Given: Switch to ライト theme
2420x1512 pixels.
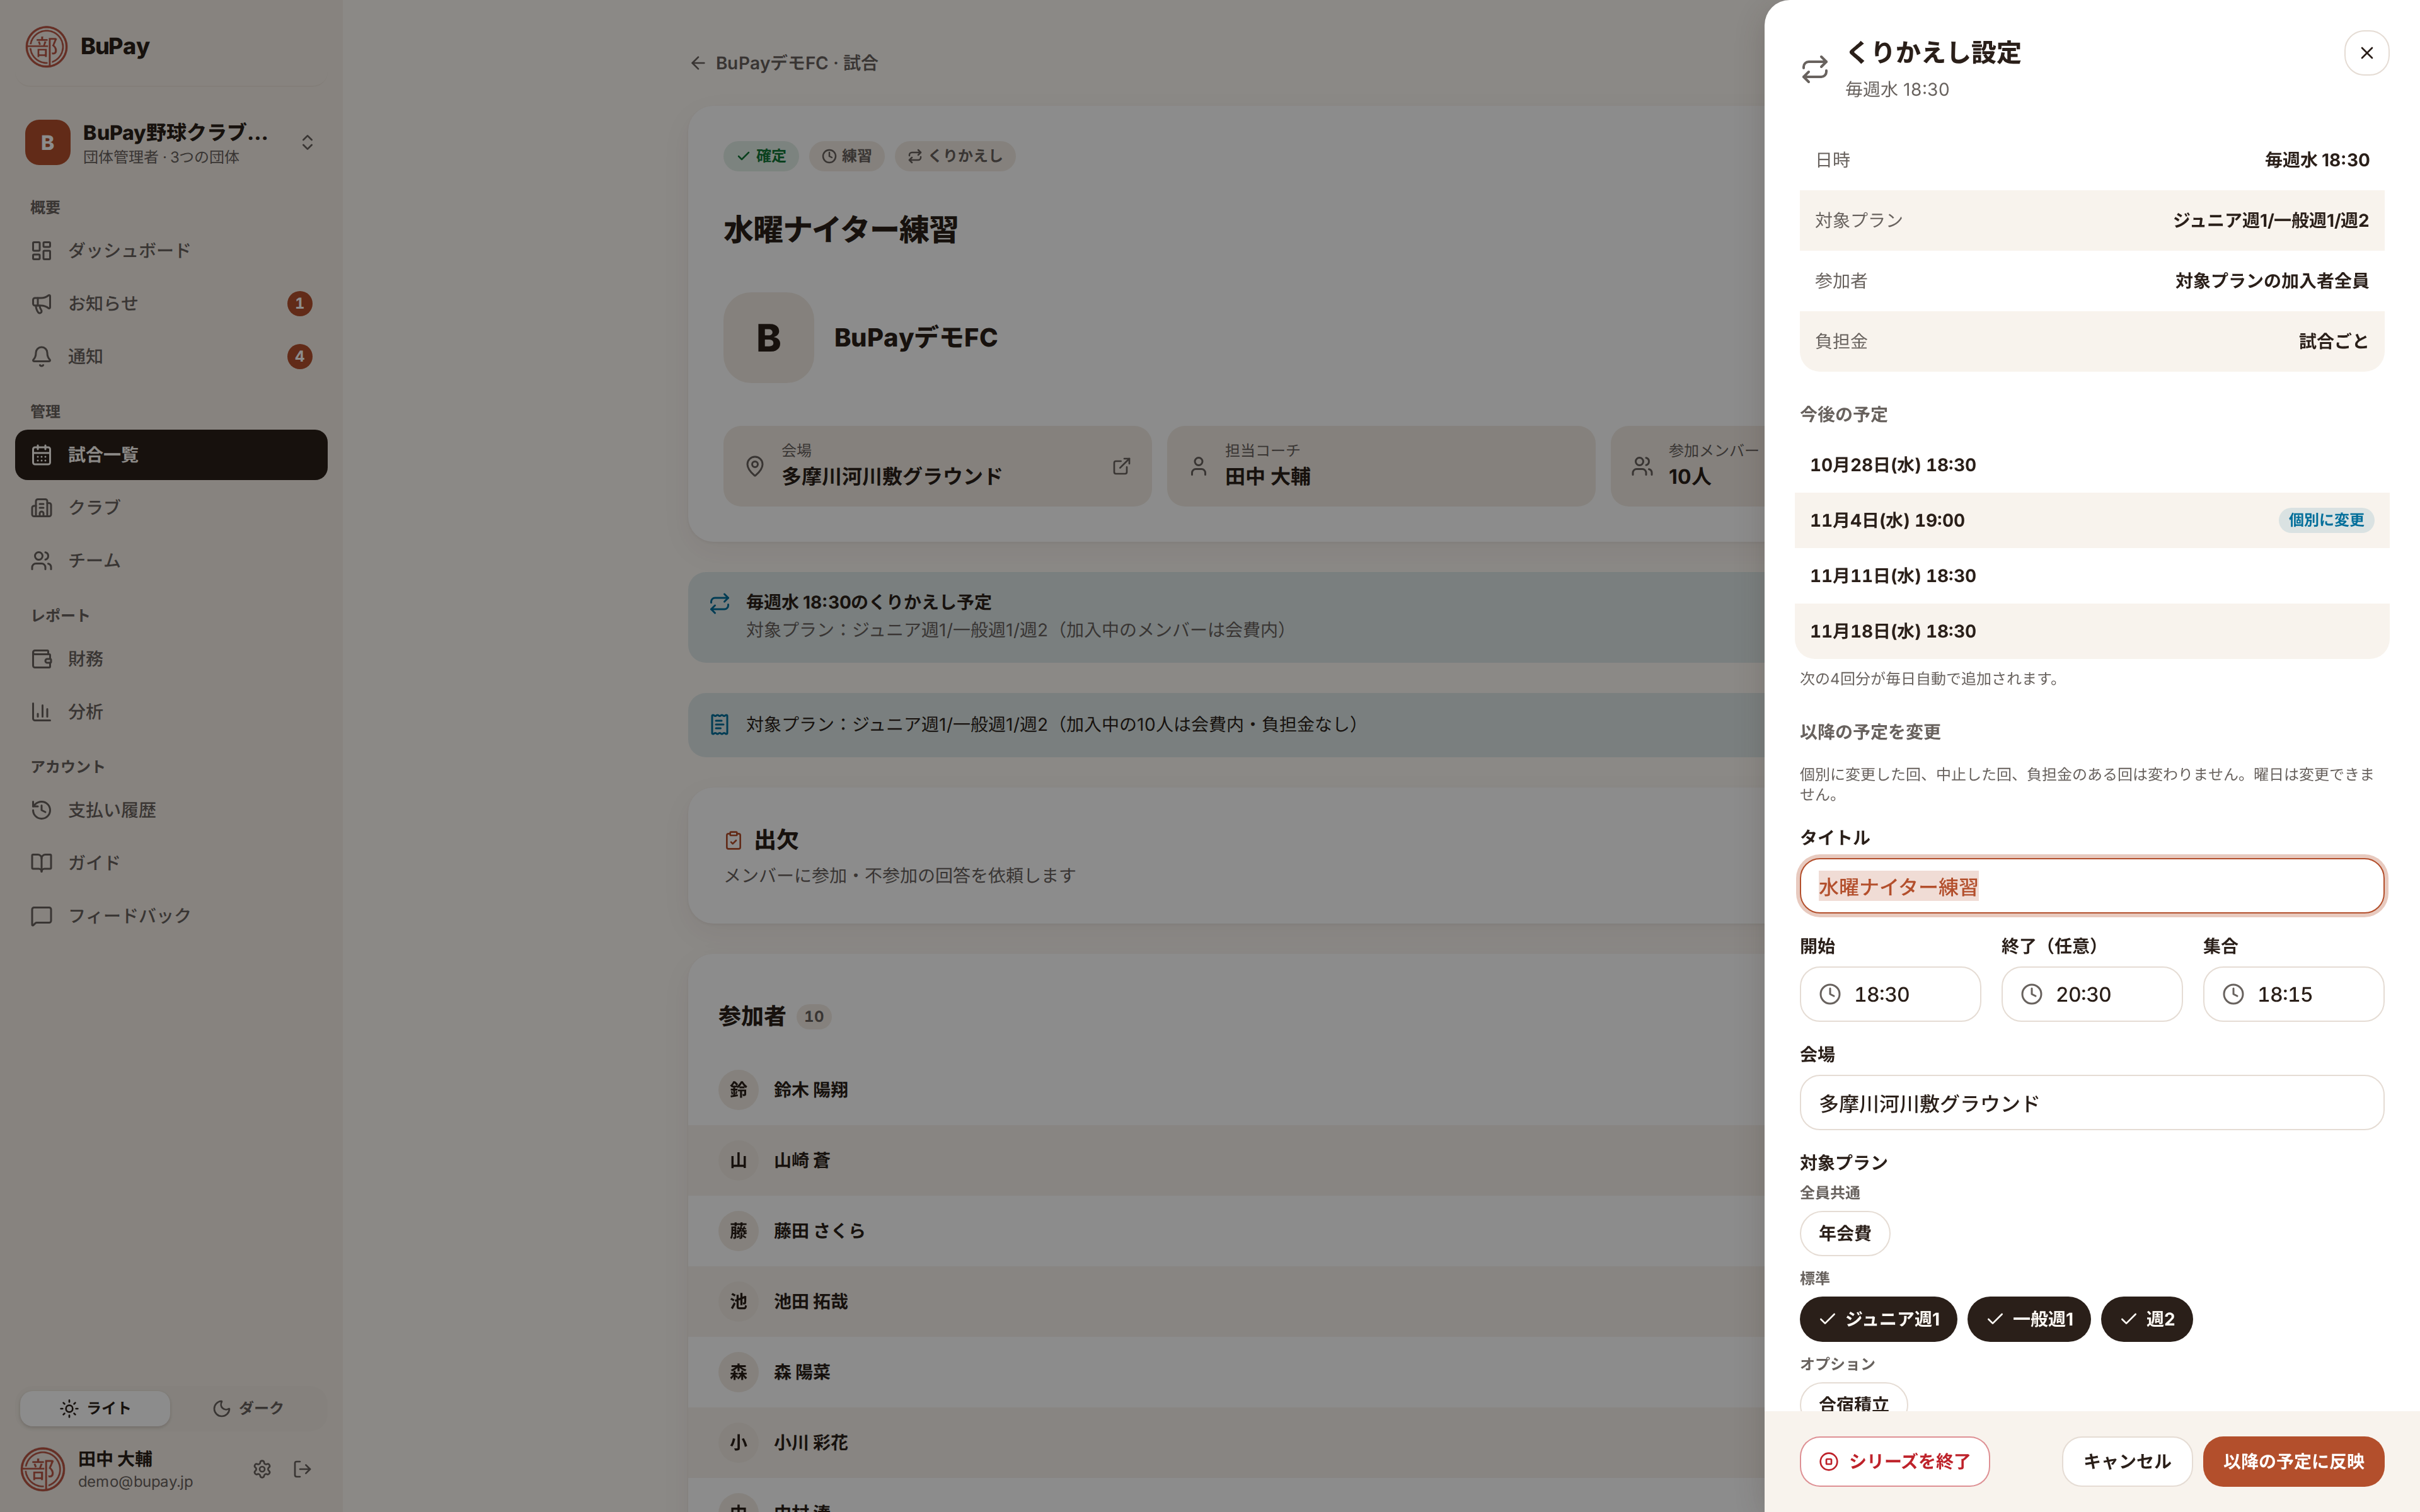Looking at the screenshot, I should (95, 1408).
